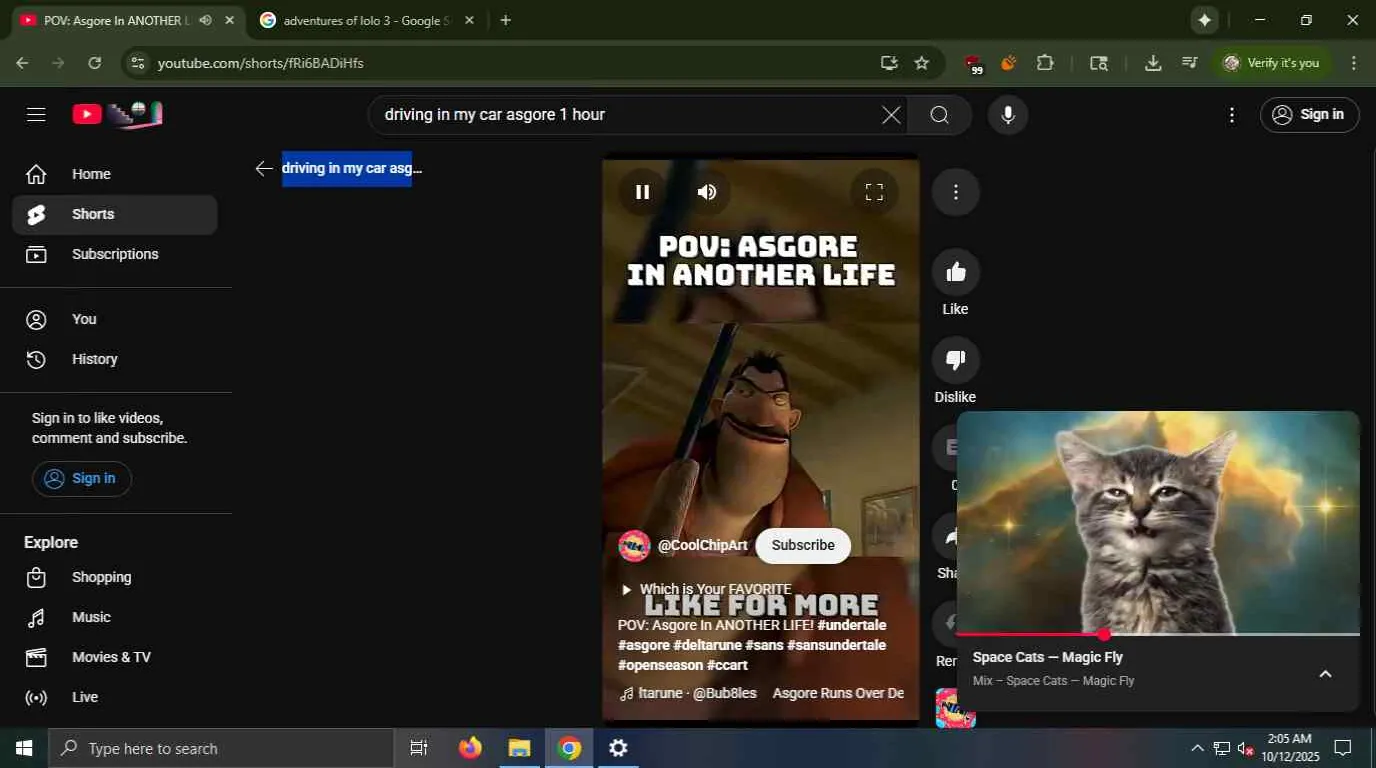Open Movies & TV under Explore
1376x768 pixels.
115,657
